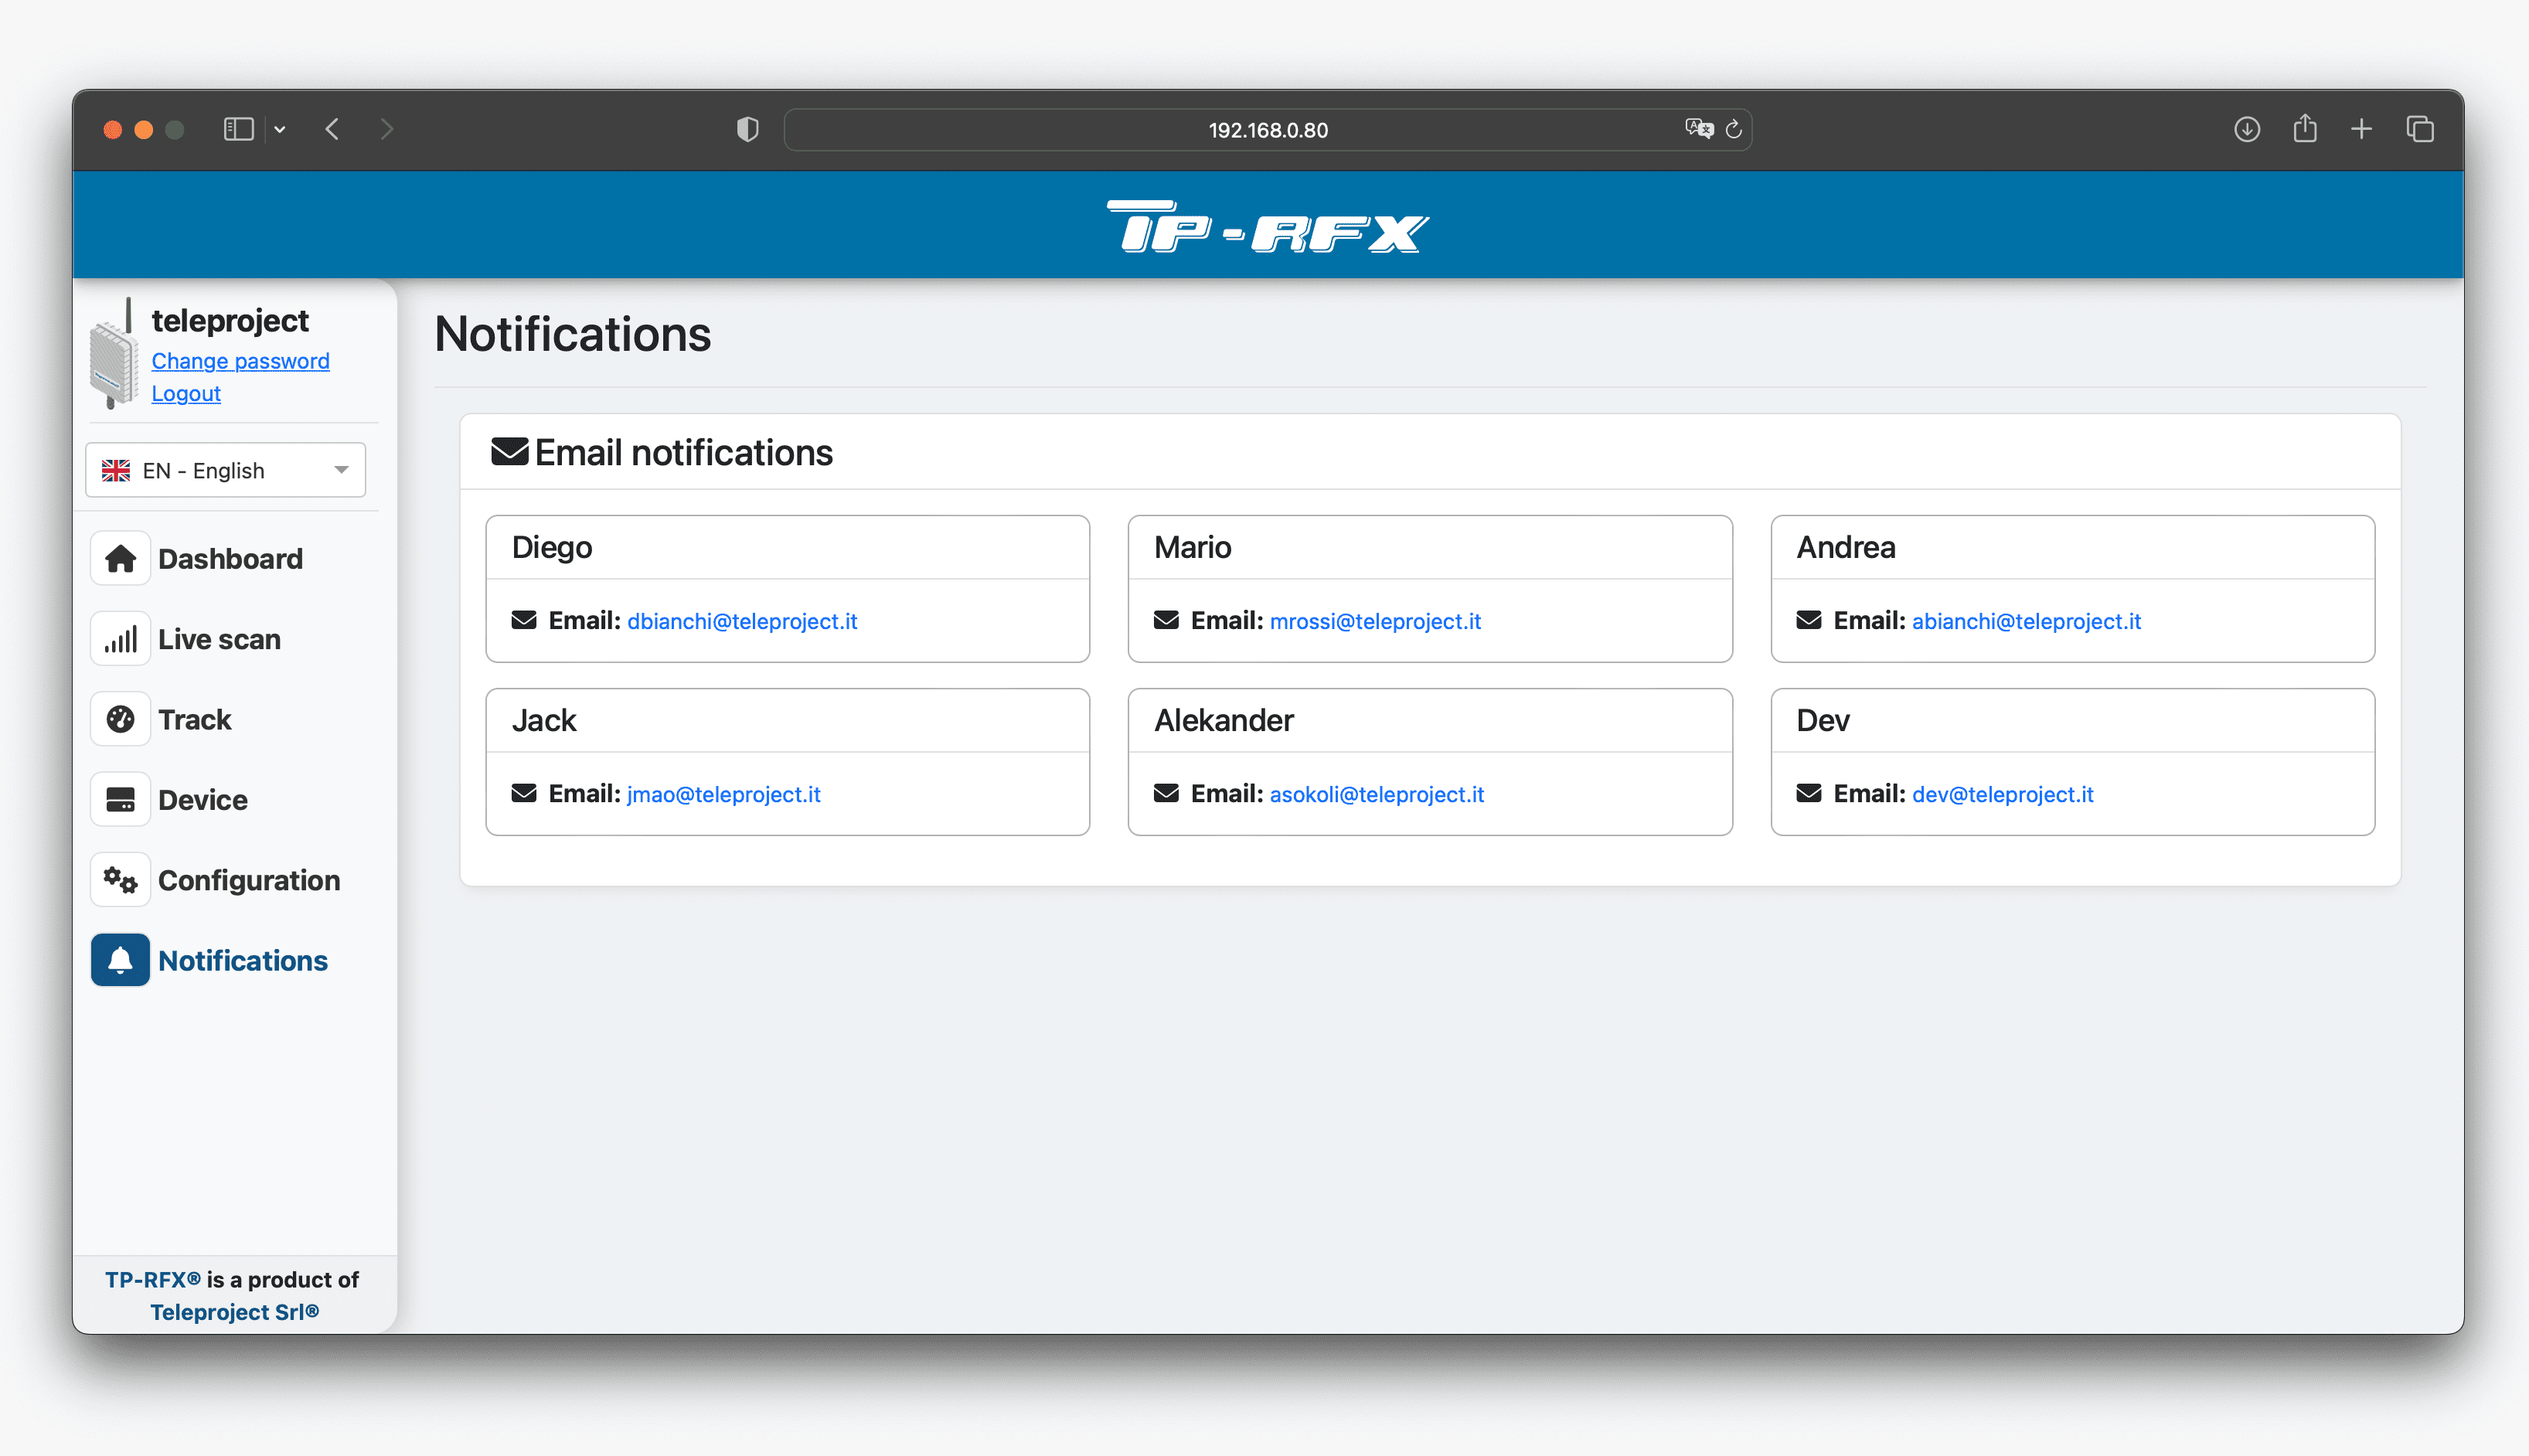Click the Live scan signal bars icon
This screenshot has width=2529, height=1456.
pyautogui.click(x=120, y=639)
